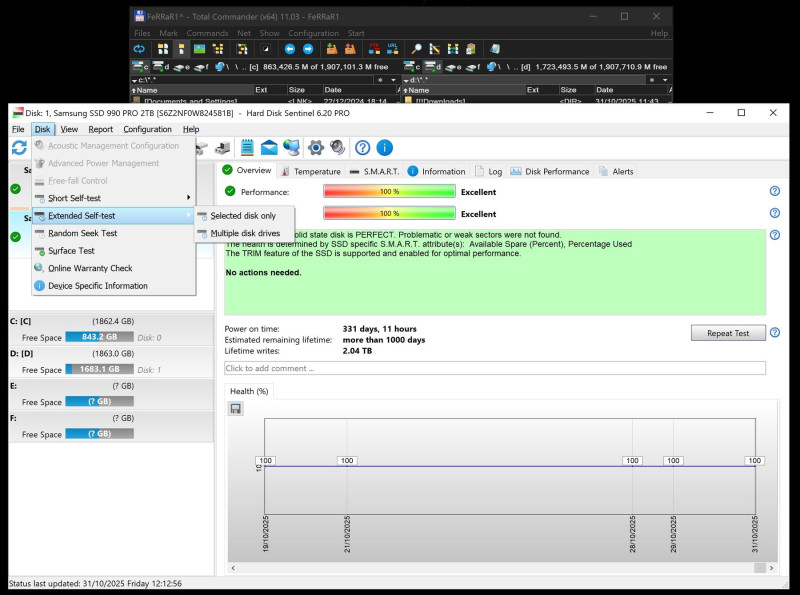Click the Performance 100% progress bar
Viewport: 800px width, 595px height.
coord(389,191)
